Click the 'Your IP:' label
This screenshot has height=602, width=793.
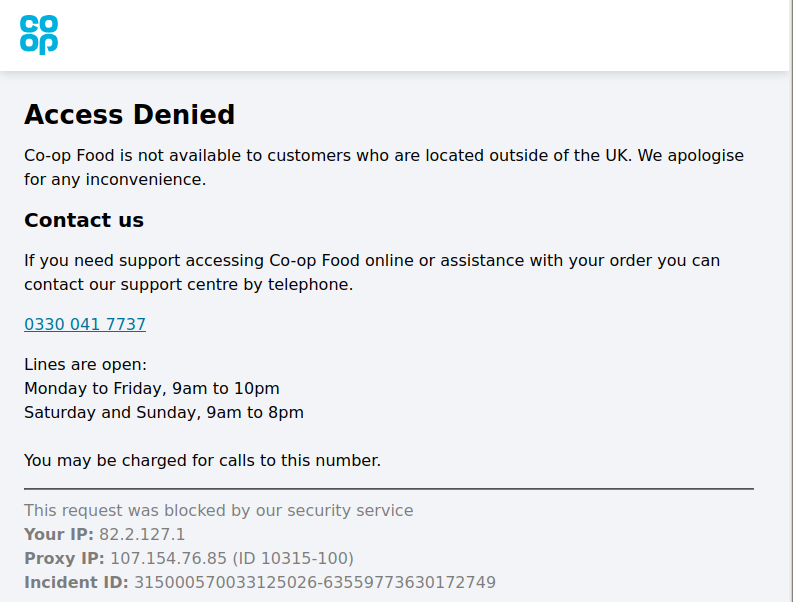click(x=58, y=535)
